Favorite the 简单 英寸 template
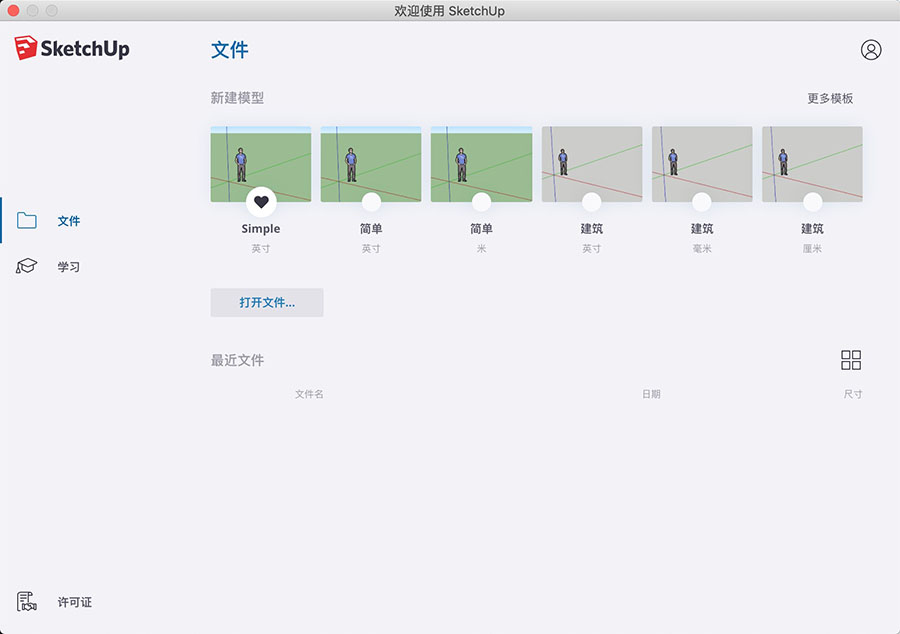The width and height of the screenshot is (900, 634). (371, 202)
